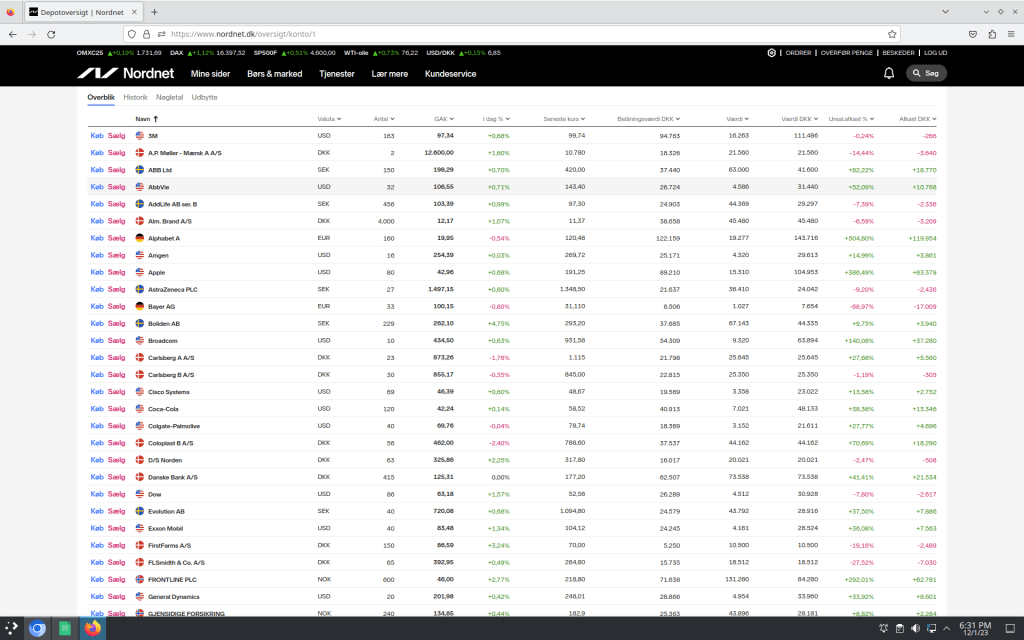Click the Firefox icon in the taskbar
The height and width of the screenshot is (640, 1024).
(x=93, y=629)
